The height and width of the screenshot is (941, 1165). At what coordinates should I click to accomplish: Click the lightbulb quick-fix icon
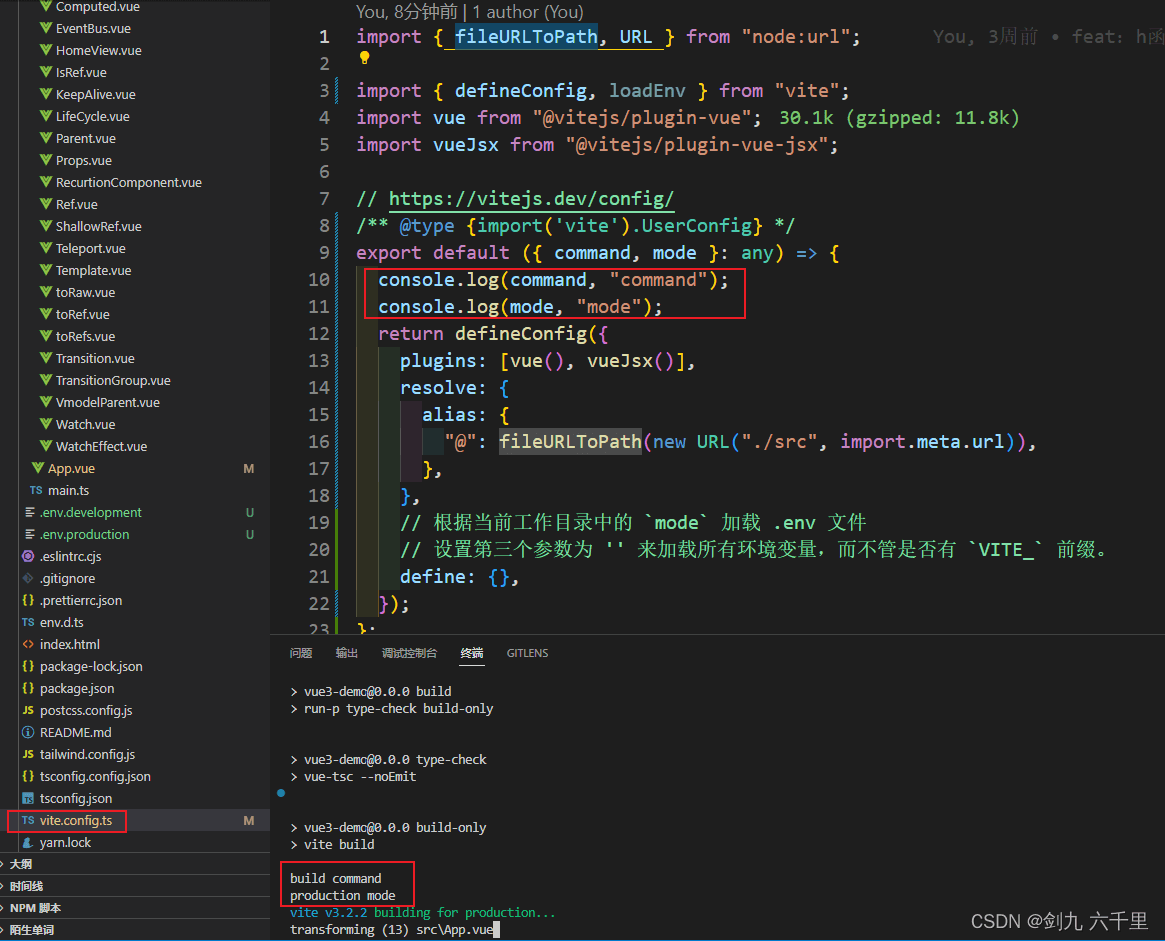click(364, 58)
